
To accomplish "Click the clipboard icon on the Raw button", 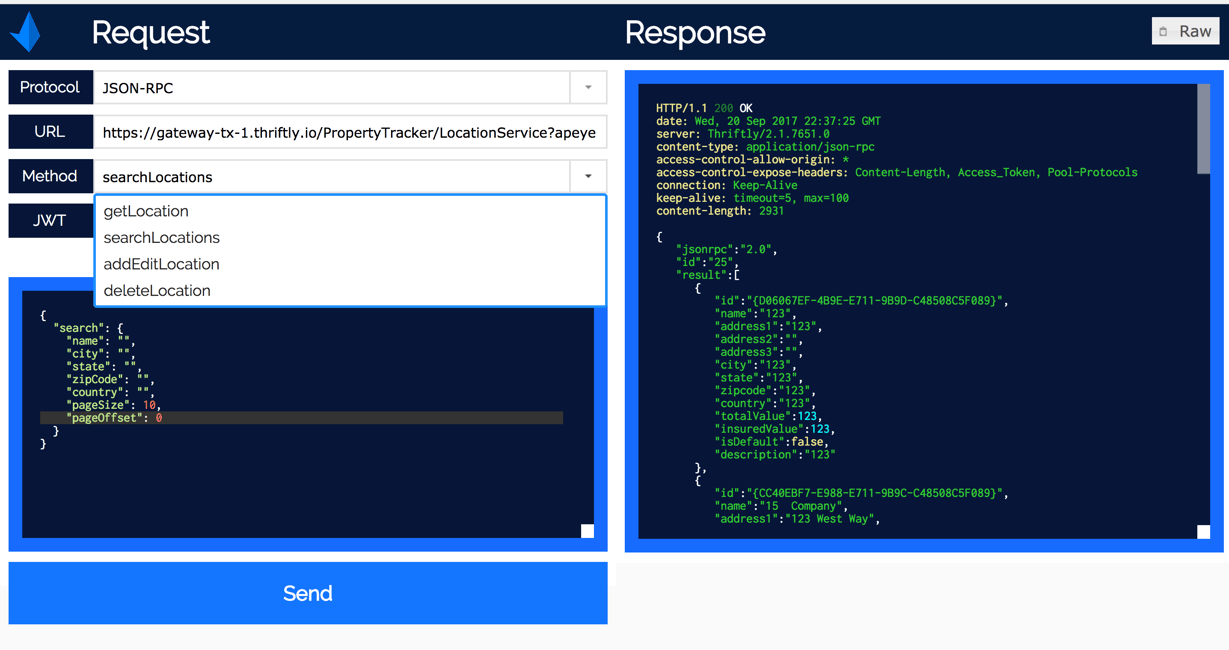I will [1163, 32].
